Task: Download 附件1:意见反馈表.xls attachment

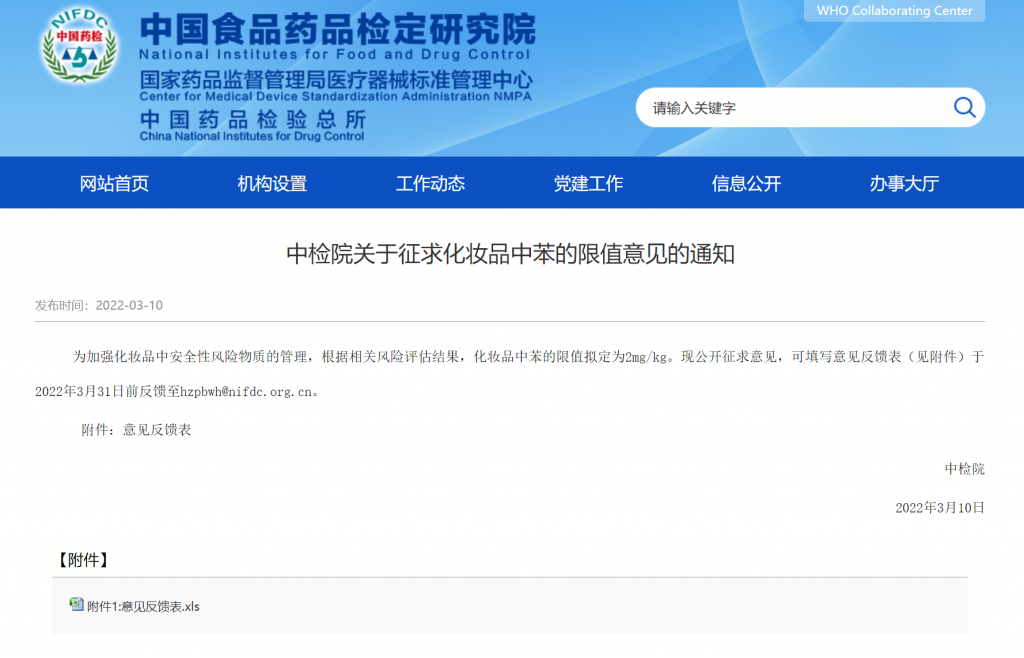Action: tap(143, 606)
